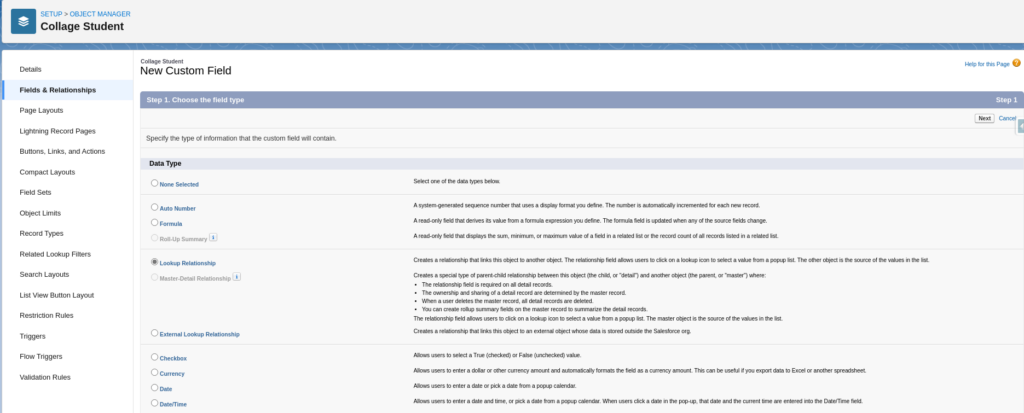1024x413 pixels.
Task: Expand the collapsed side panel arrow tab
Action: [x=1020, y=127]
